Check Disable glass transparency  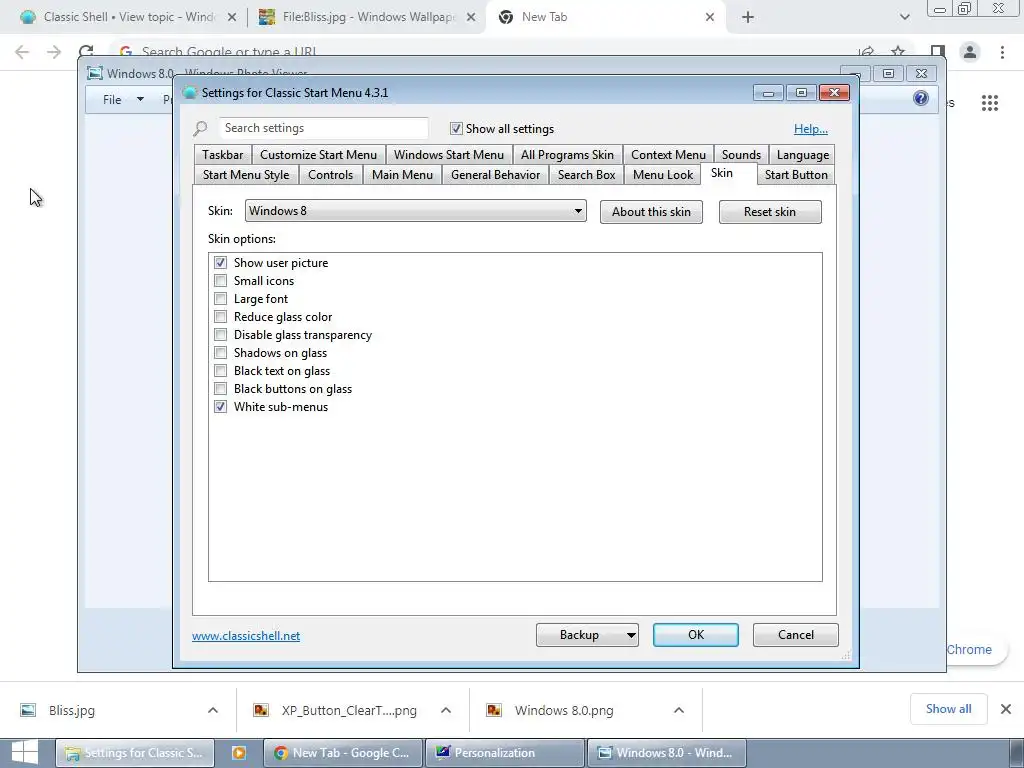221,334
